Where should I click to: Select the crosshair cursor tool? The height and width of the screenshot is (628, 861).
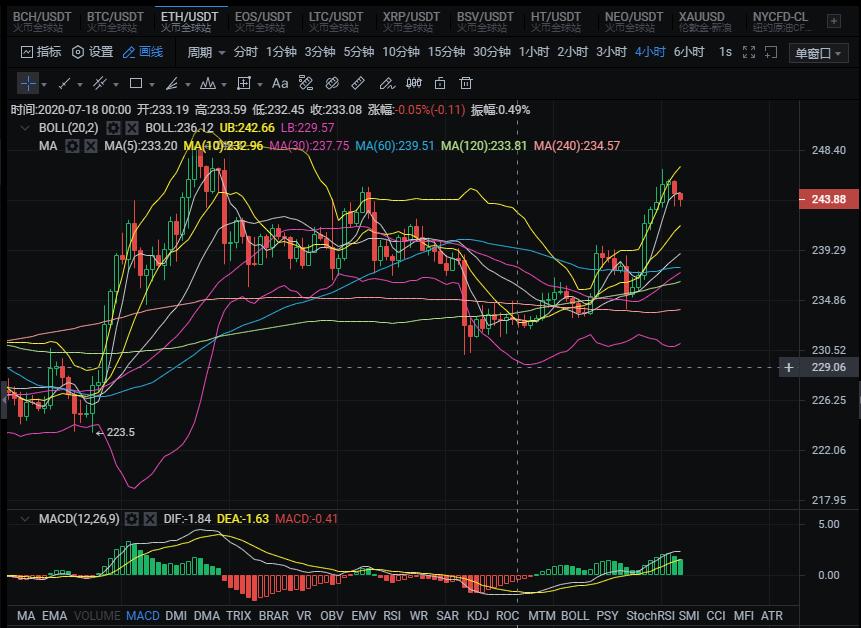click(27, 83)
